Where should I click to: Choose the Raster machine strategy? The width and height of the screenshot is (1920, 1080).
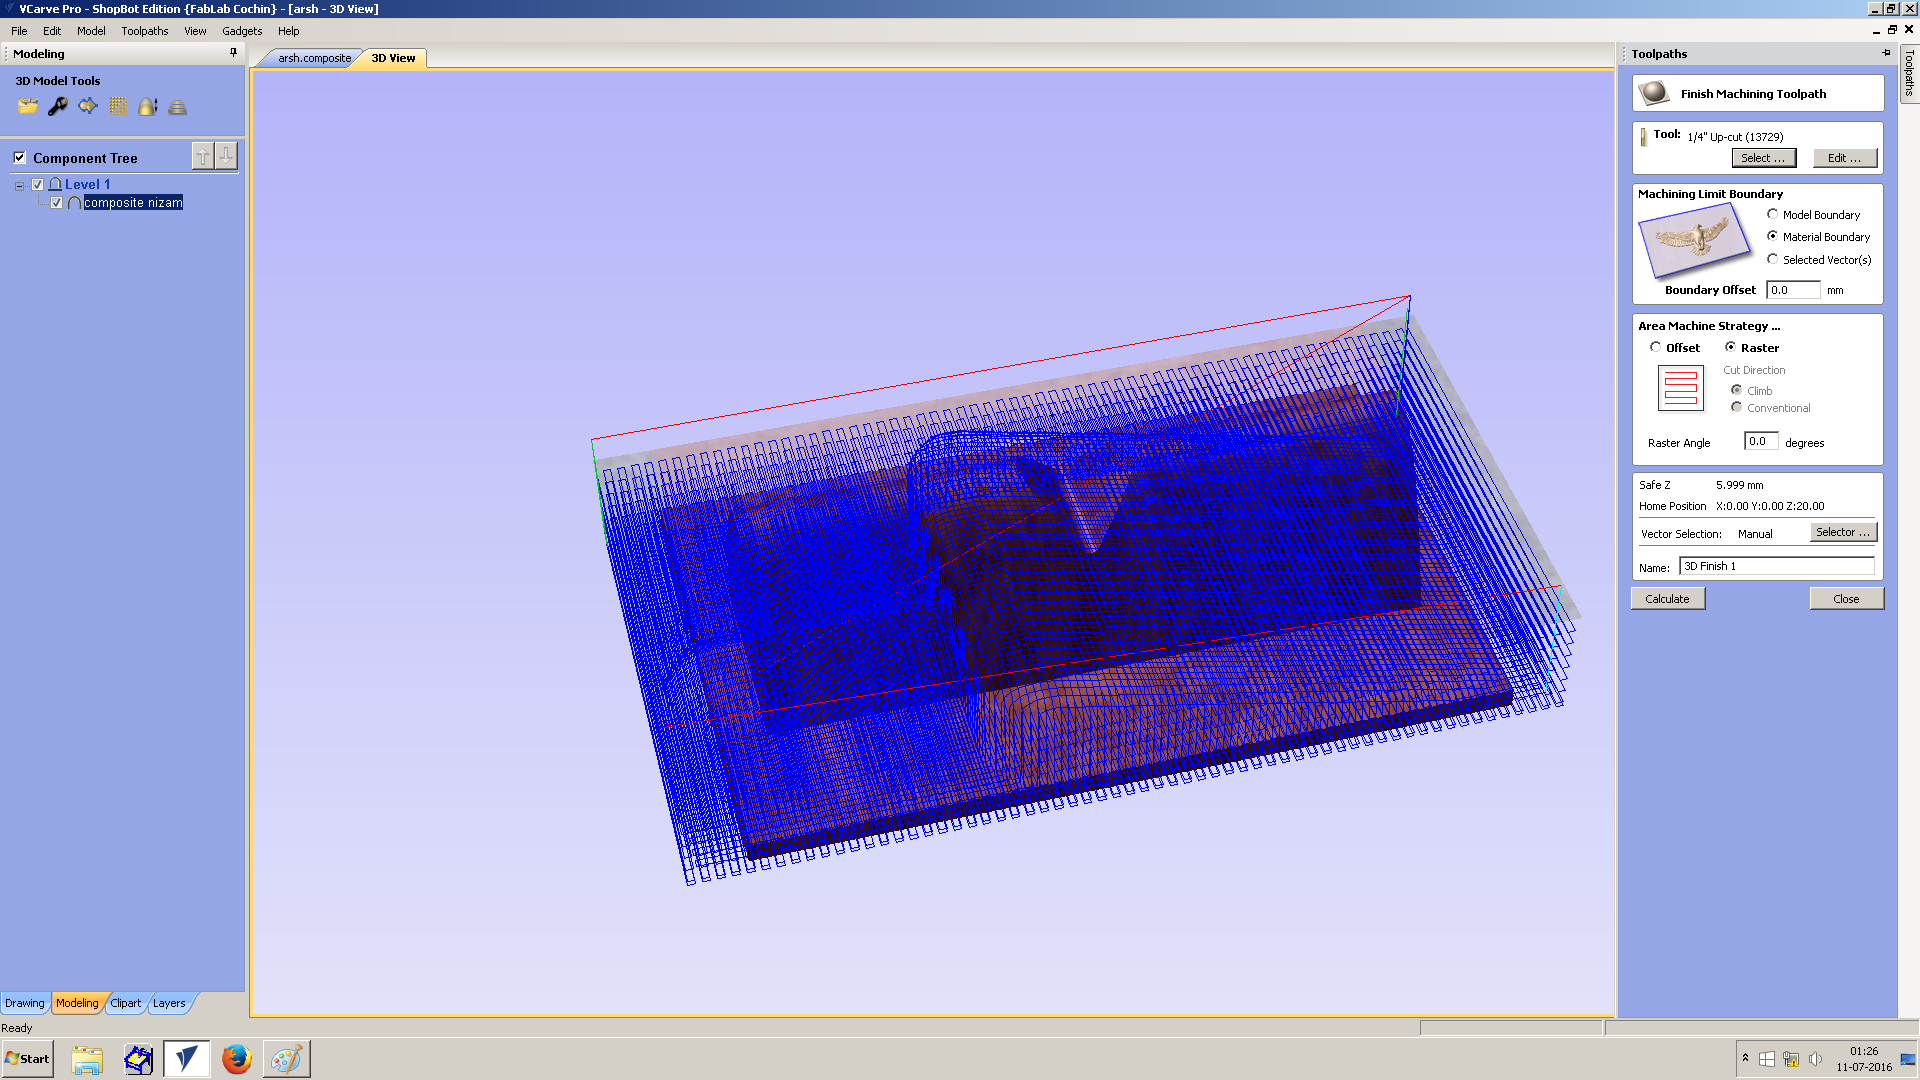pyautogui.click(x=1730, y=347)
